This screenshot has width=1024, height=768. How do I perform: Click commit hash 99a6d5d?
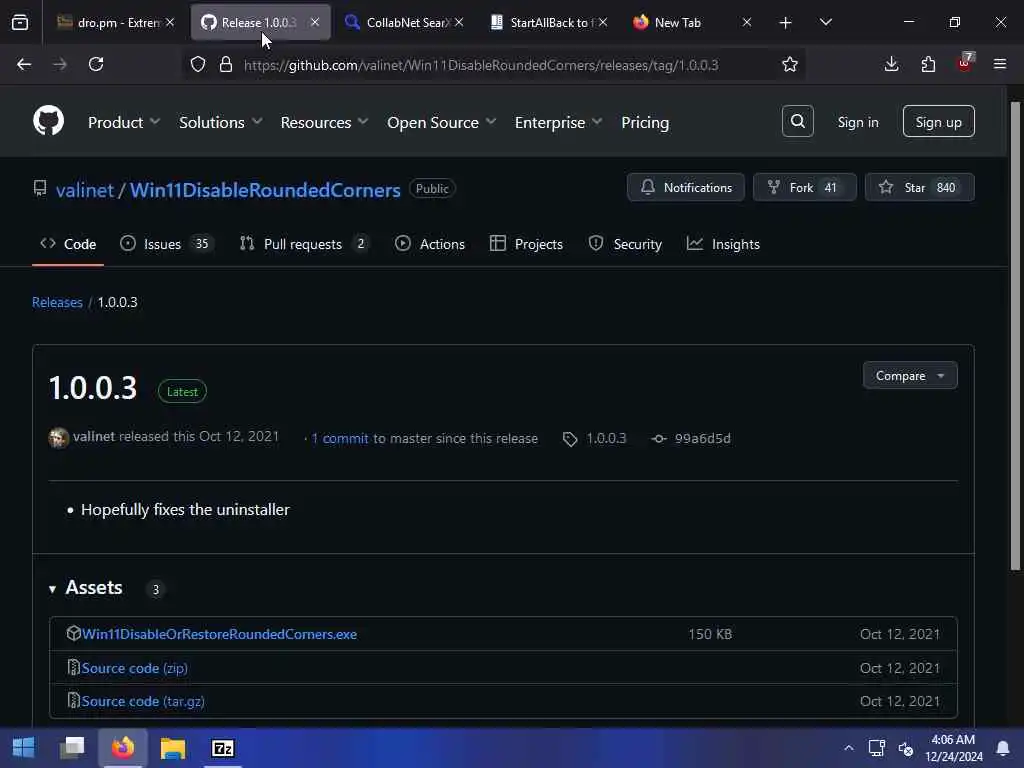[x=702, y=439]
